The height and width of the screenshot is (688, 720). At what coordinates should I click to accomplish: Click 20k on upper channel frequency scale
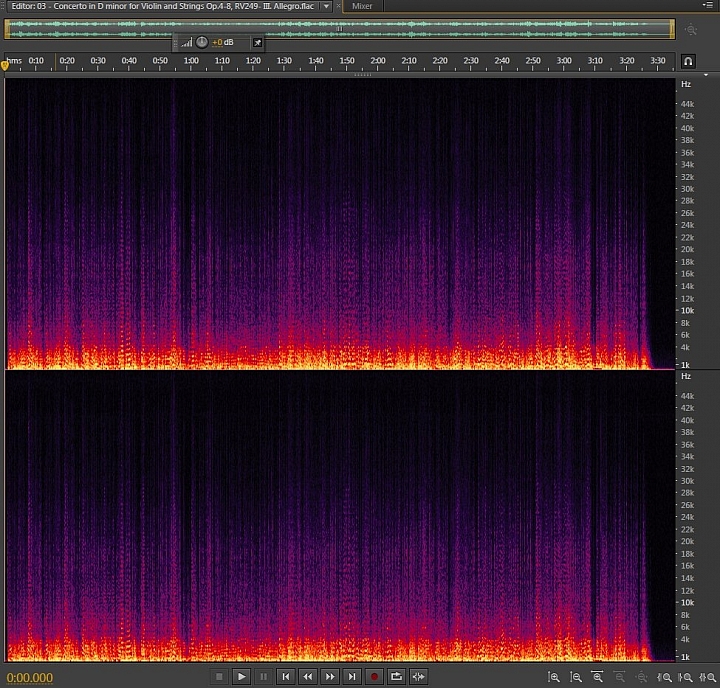click(x=687, y=249)
